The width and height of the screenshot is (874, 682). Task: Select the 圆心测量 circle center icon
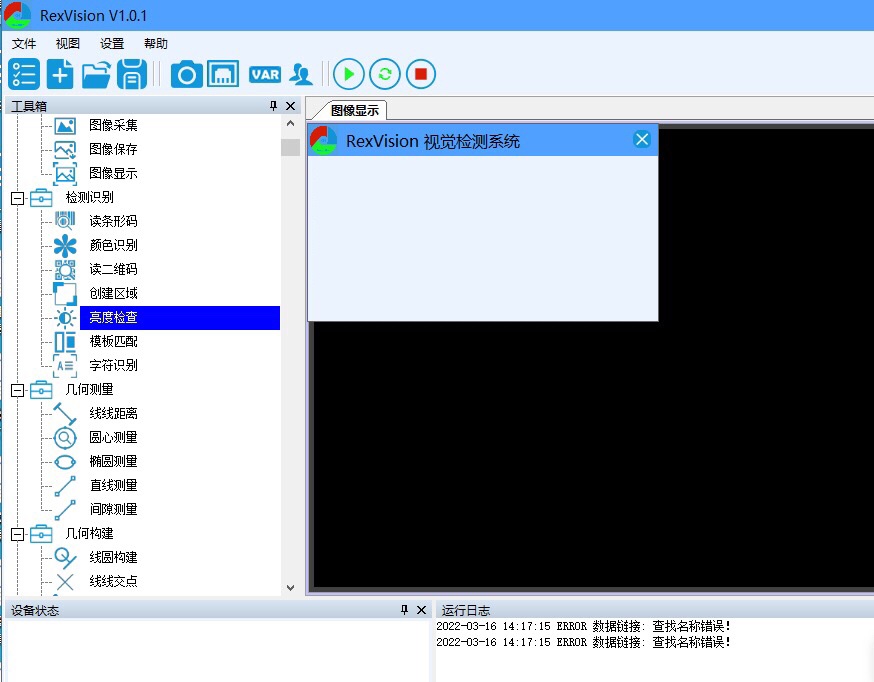(65, 437)
